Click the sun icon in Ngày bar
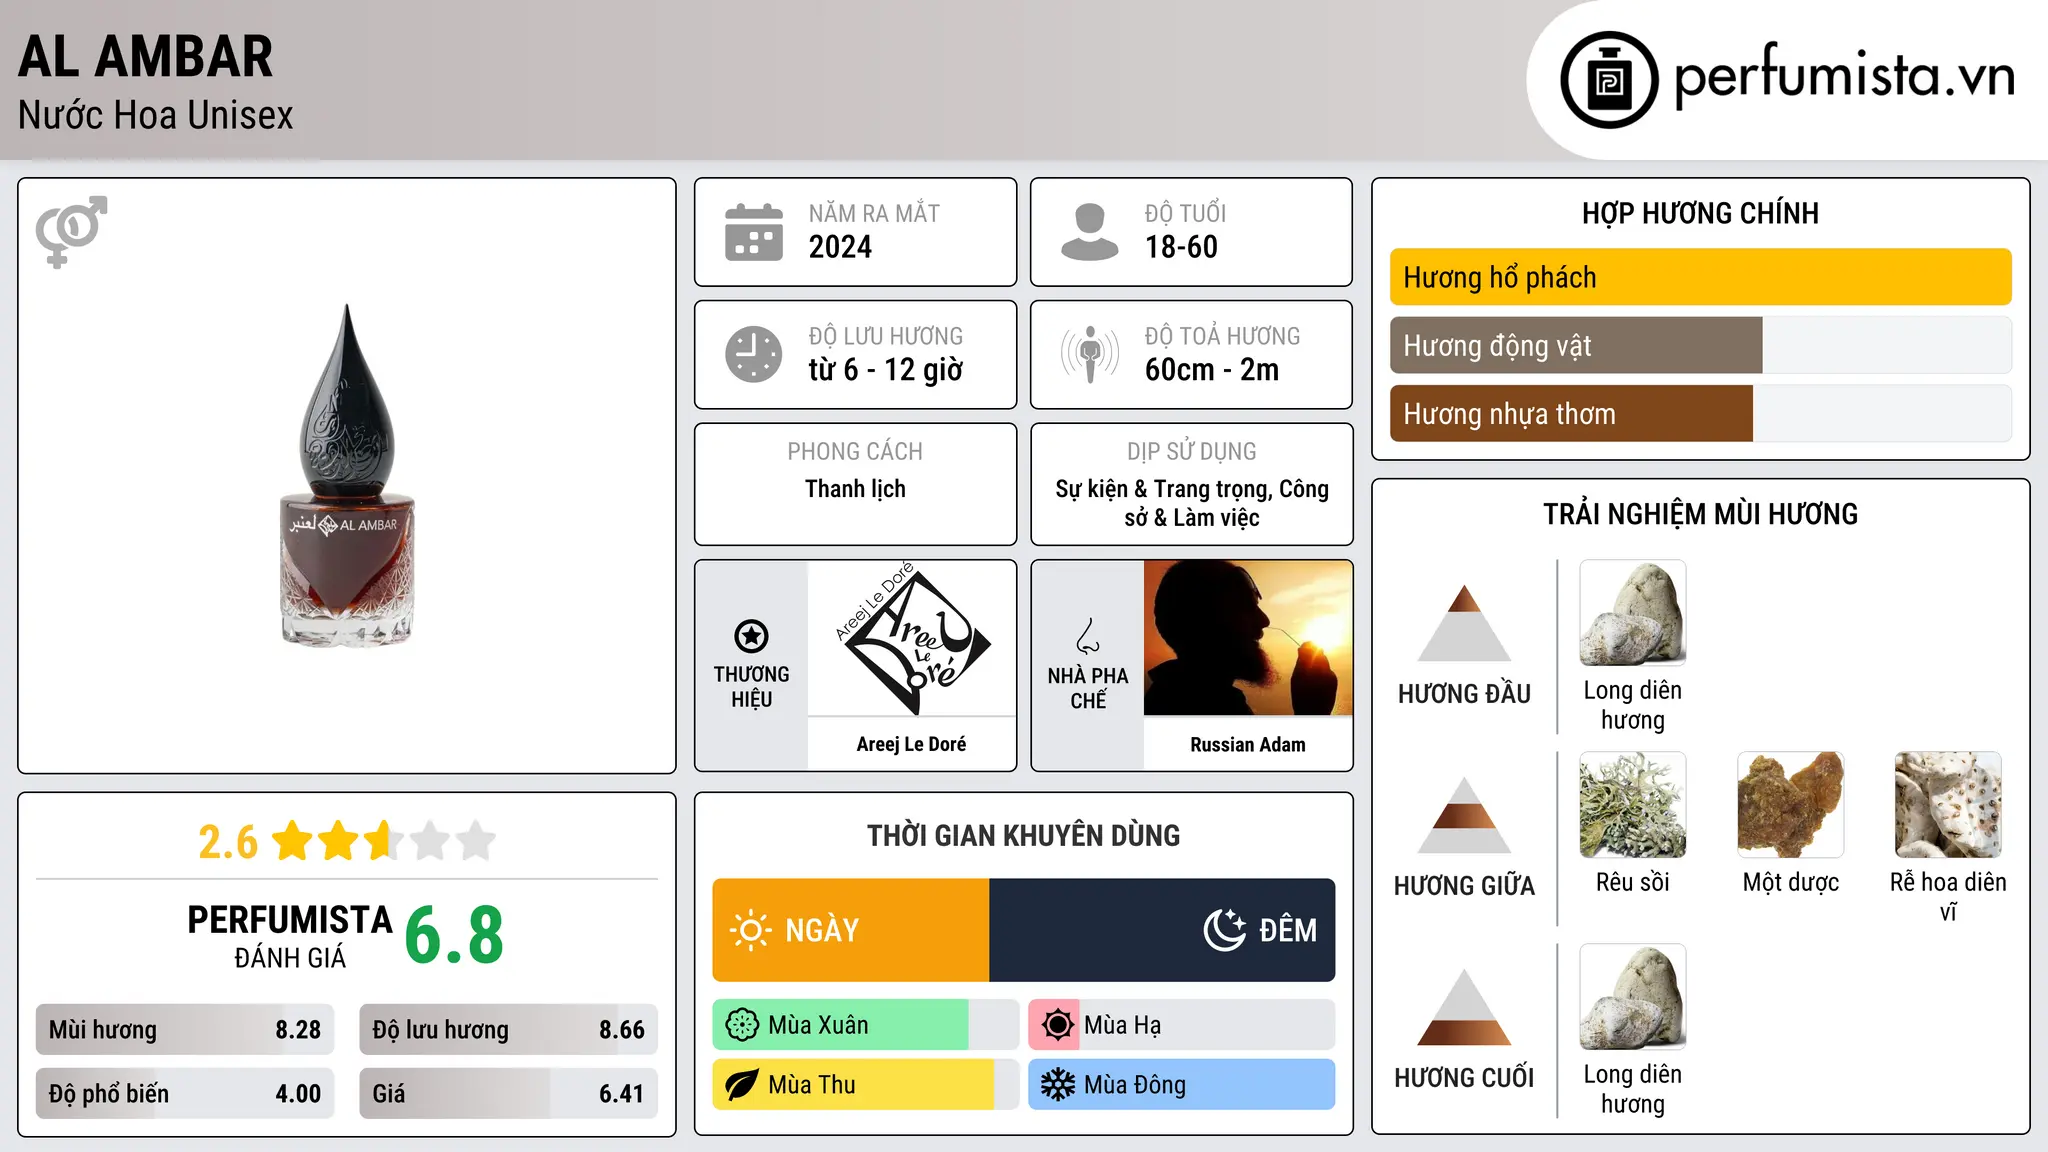The image size is (2048, 1152). point(750,930)
